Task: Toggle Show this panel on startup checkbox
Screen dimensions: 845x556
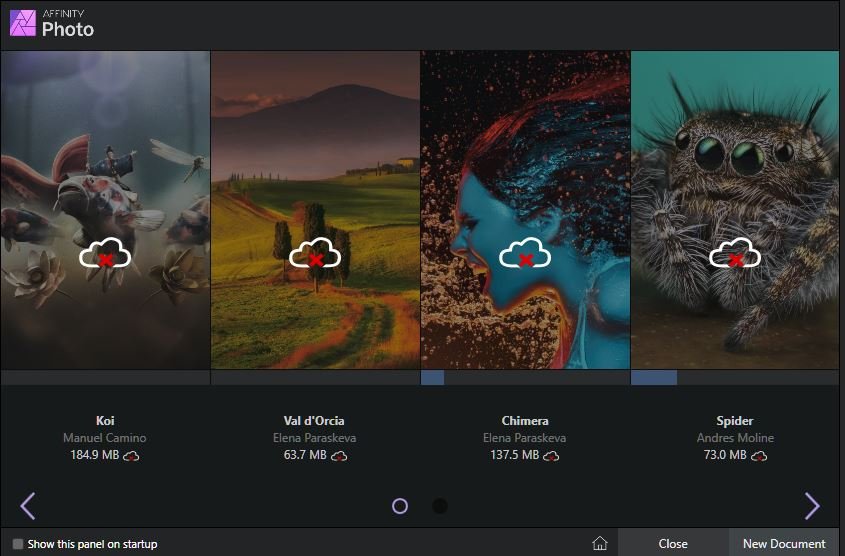Action: point(18,544)
